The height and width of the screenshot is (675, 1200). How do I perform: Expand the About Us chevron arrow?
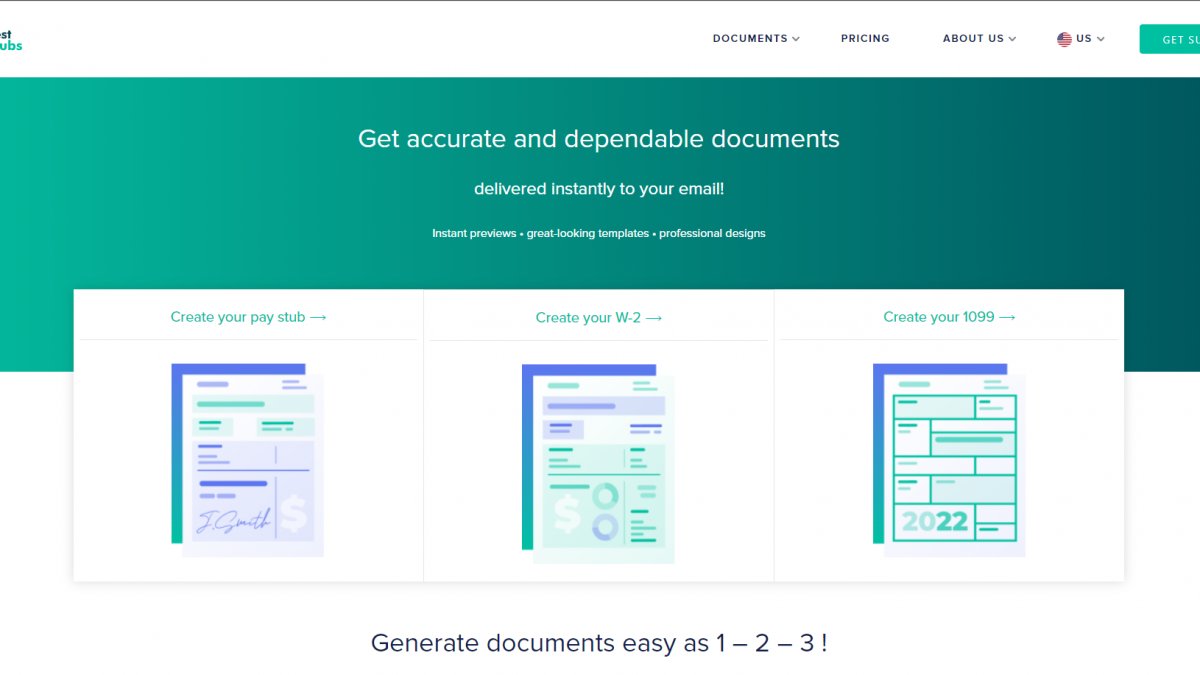coord(1012,39)
